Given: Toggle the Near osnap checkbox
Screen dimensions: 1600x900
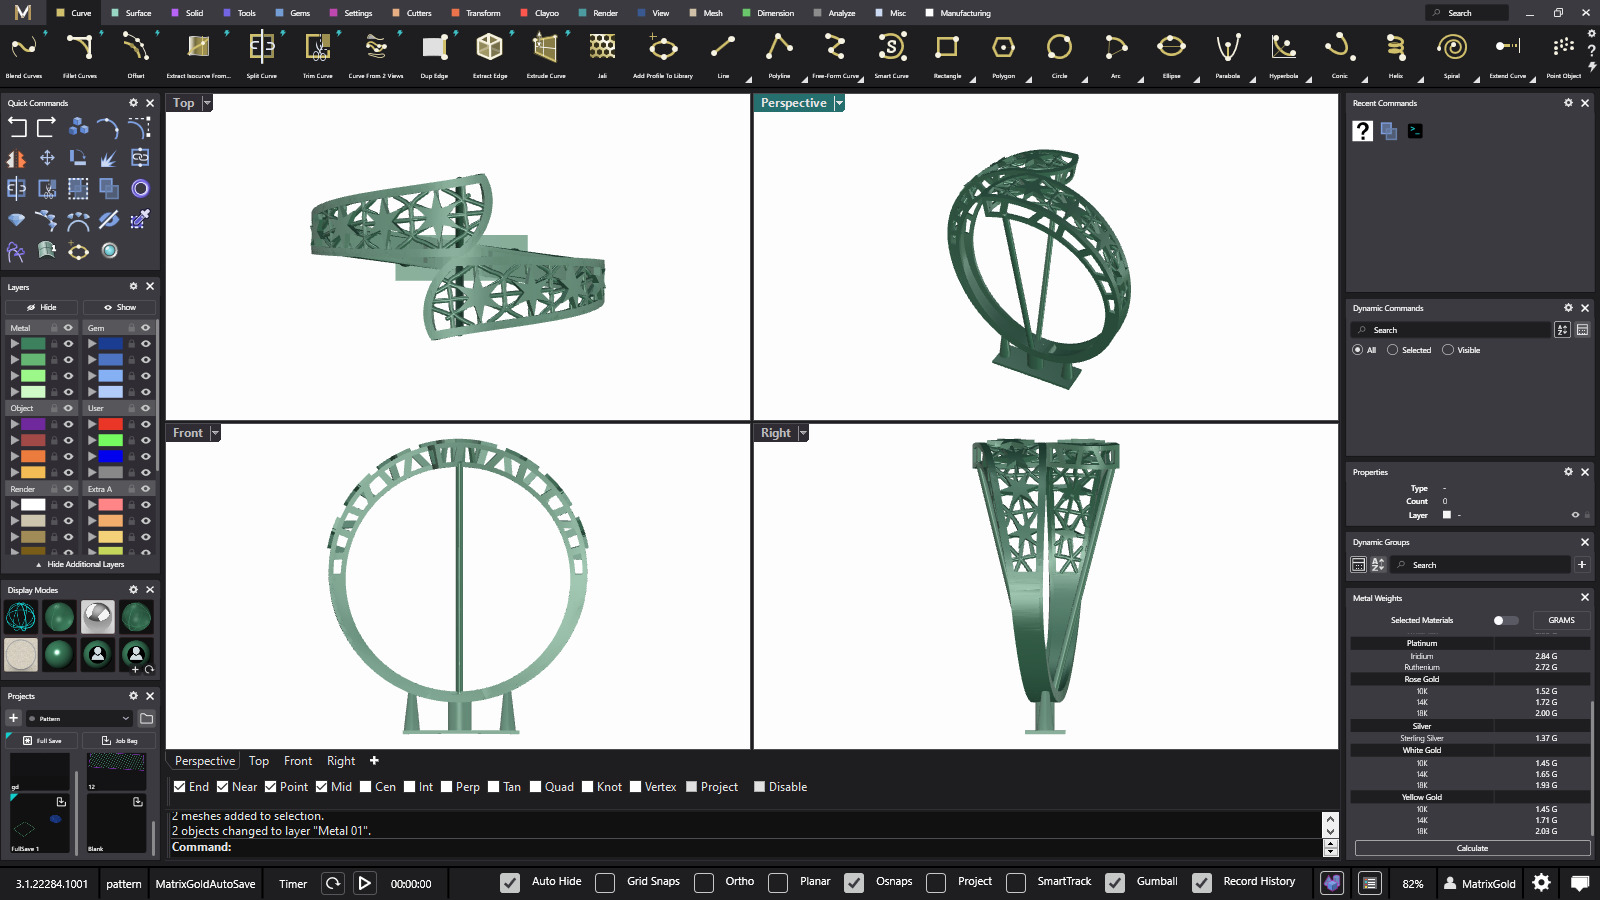Looking at the screenshot, I should pos(223,787).
